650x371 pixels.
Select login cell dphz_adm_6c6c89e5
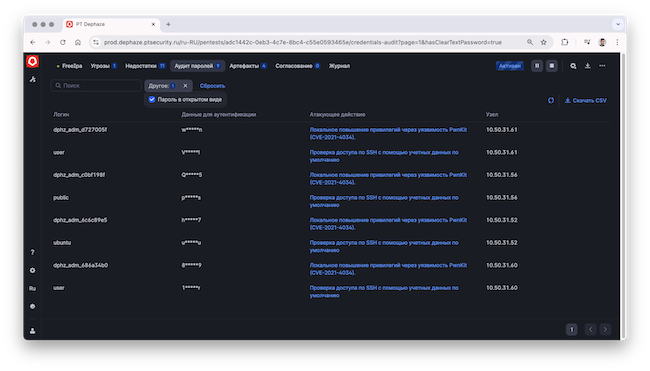coord(80,220)
